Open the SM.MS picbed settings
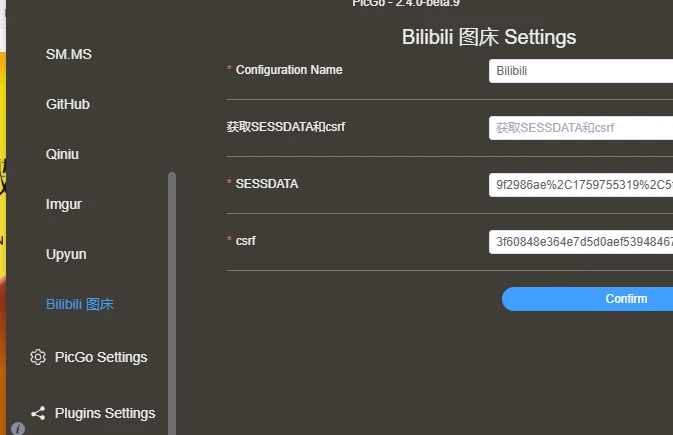The height and width of the screenshot is (435, 673). [69, 54]
